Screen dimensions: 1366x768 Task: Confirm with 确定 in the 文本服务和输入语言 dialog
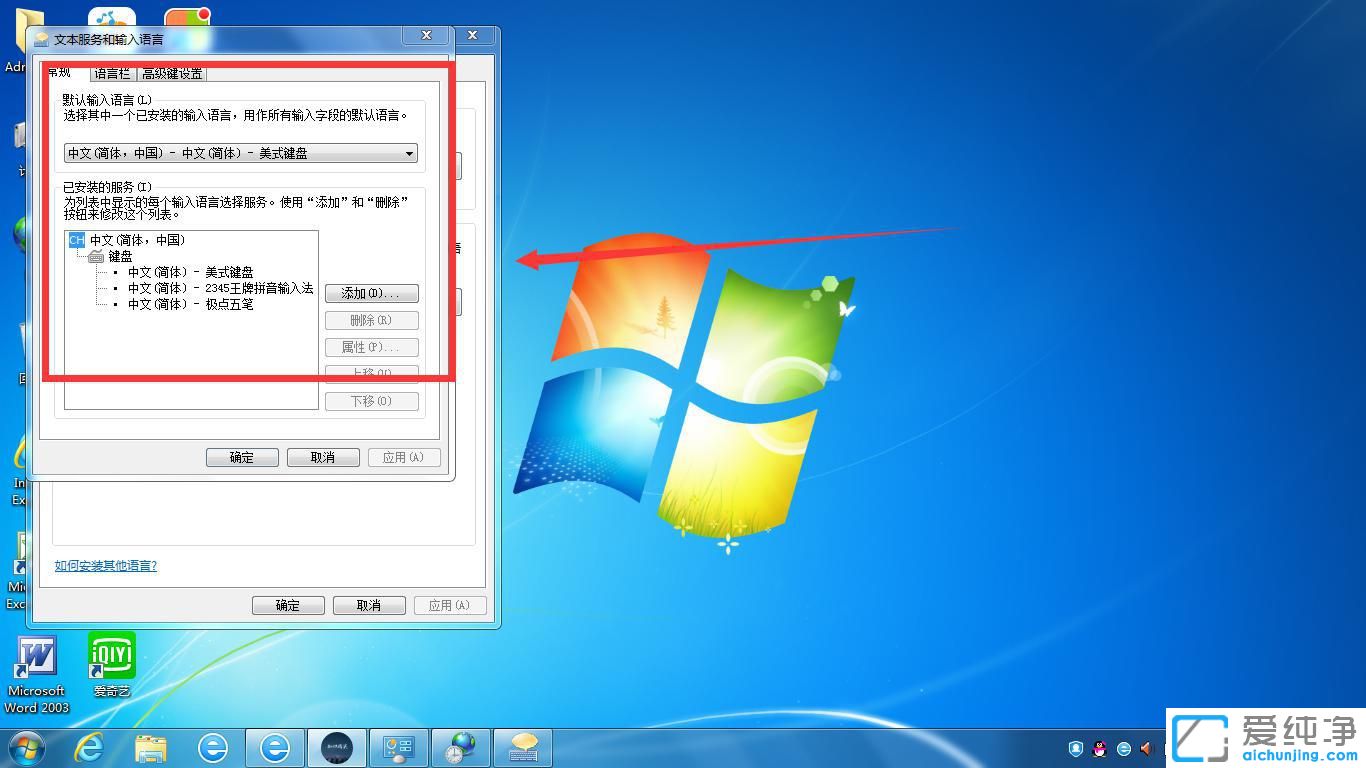[x=242, y=457]
